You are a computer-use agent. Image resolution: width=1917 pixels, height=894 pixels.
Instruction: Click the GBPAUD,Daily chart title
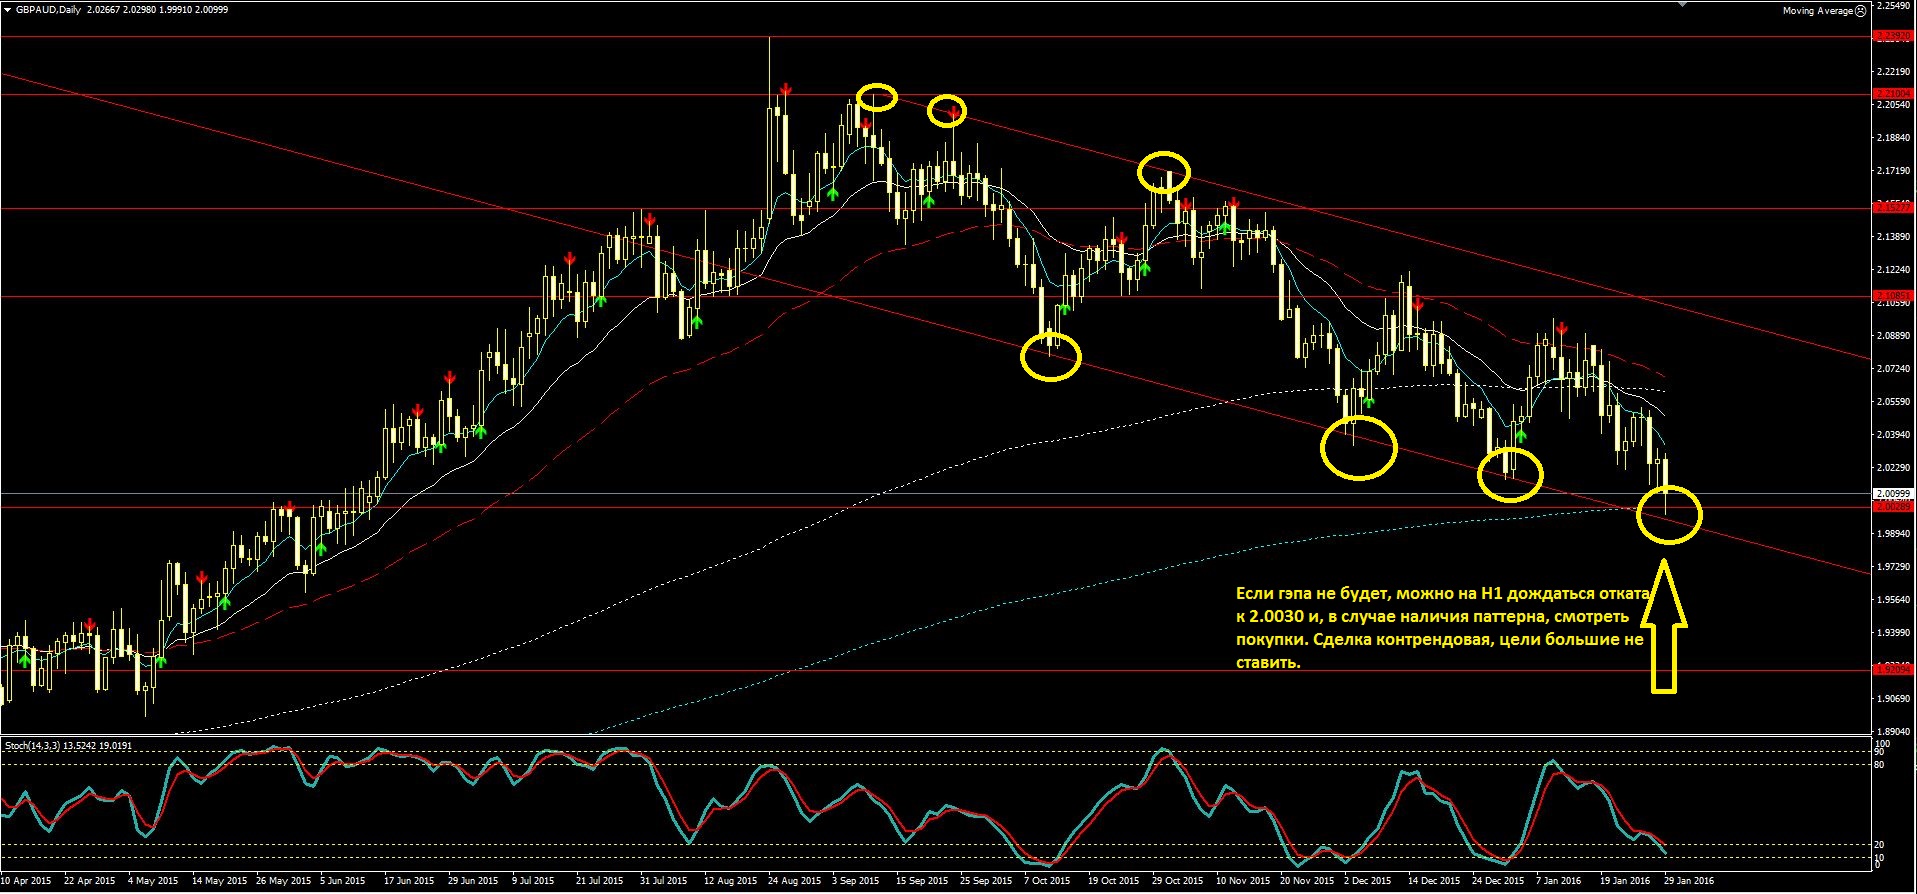click(49, 10)
